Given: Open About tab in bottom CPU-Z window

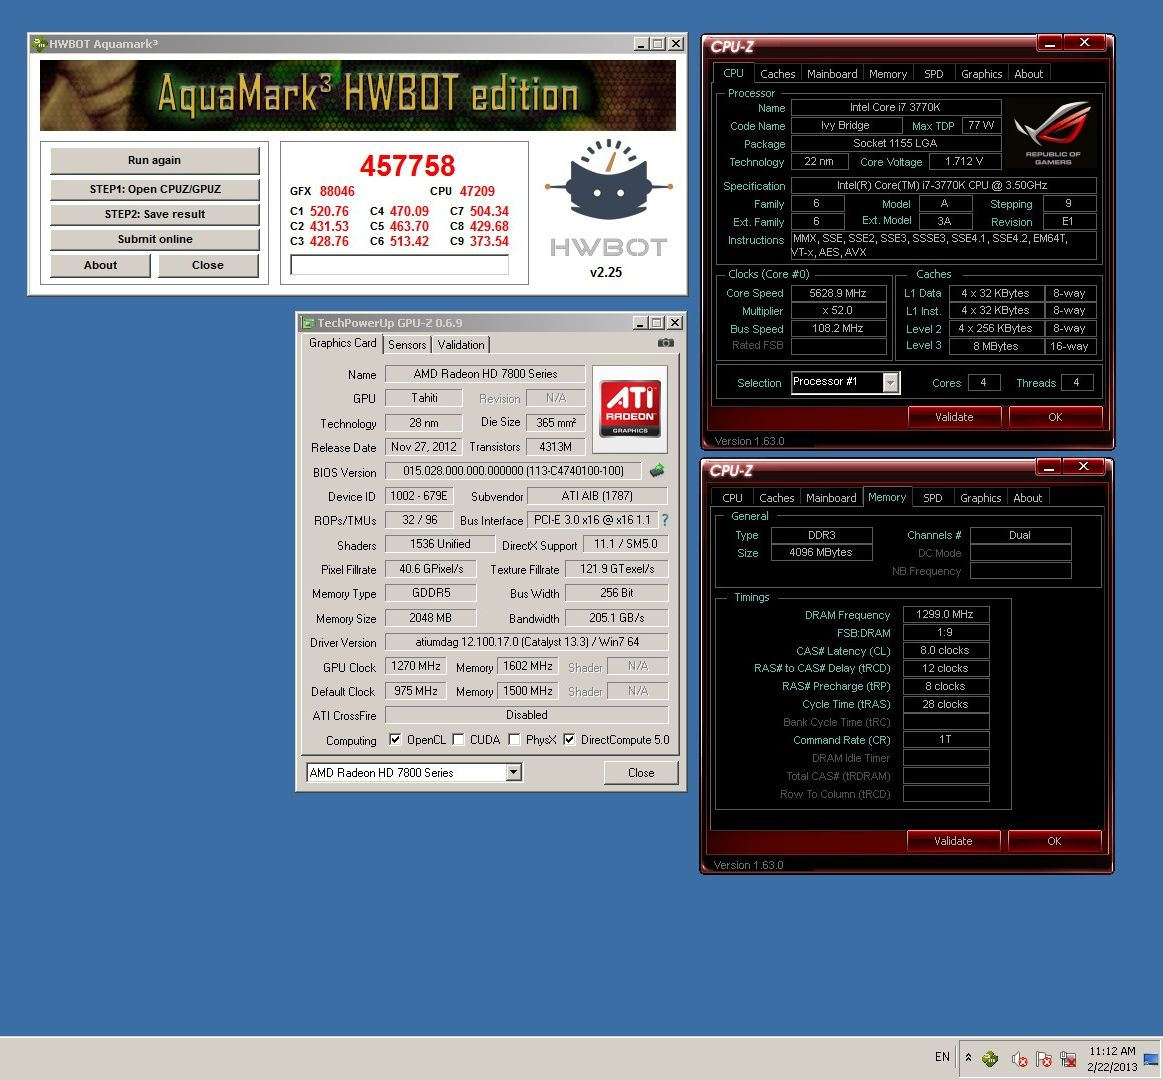Looking at the screenshot, I should pyautogui.click(x=1027, y=498).
